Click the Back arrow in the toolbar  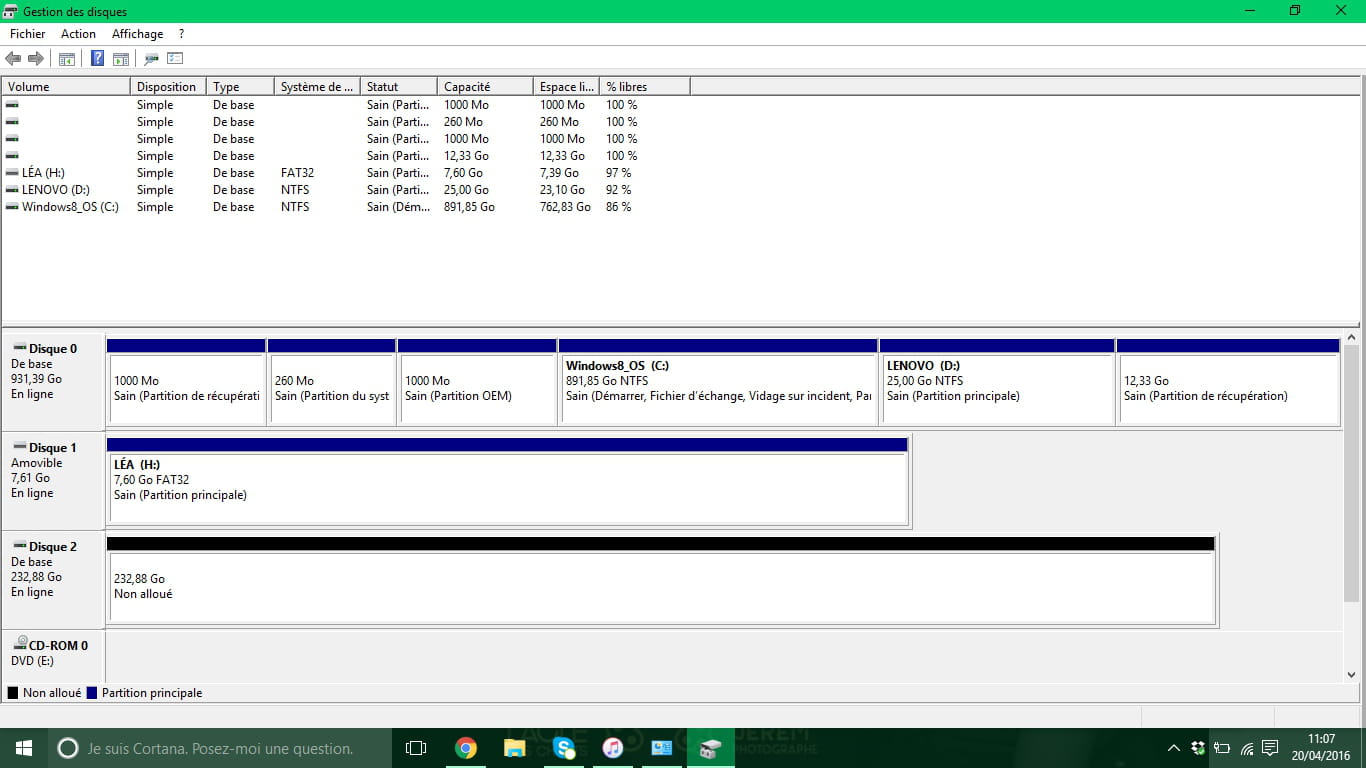13,59
